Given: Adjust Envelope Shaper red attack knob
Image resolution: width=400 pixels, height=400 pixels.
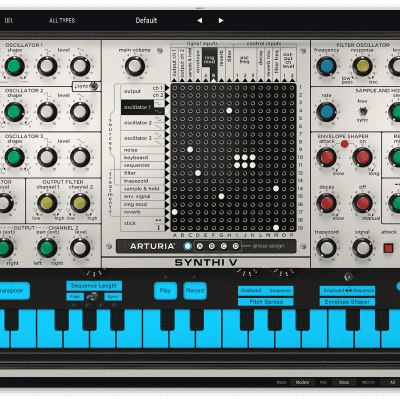Looking at the screenshot, I should click(x=326, y=157).
